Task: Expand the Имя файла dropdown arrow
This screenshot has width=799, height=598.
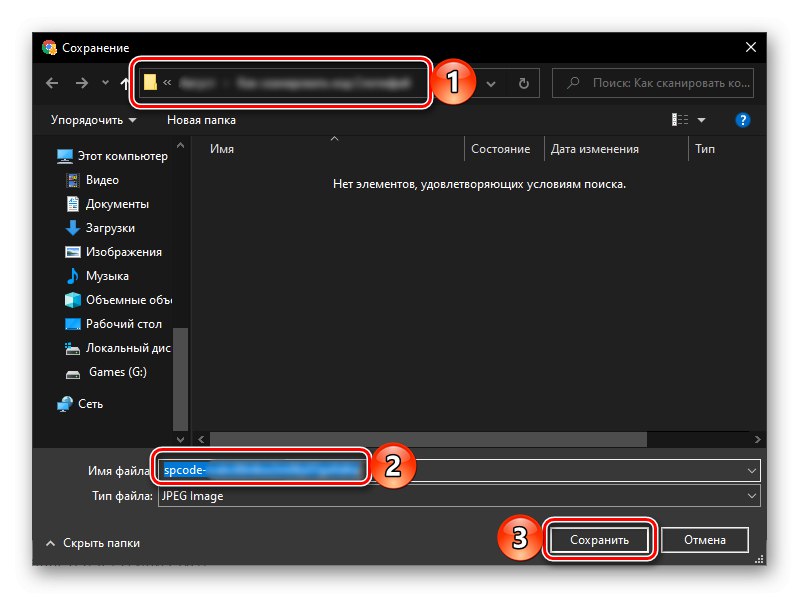Action: 752,471
